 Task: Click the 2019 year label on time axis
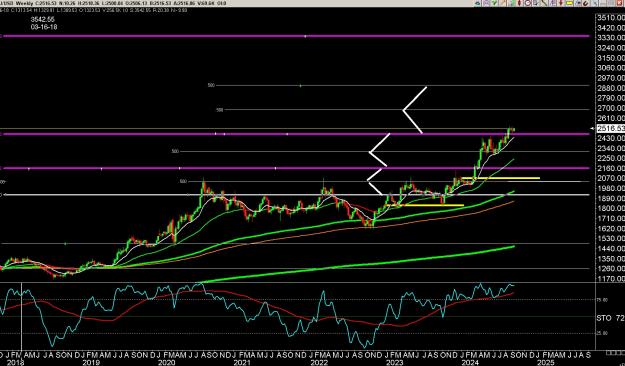tap(91, 362)
